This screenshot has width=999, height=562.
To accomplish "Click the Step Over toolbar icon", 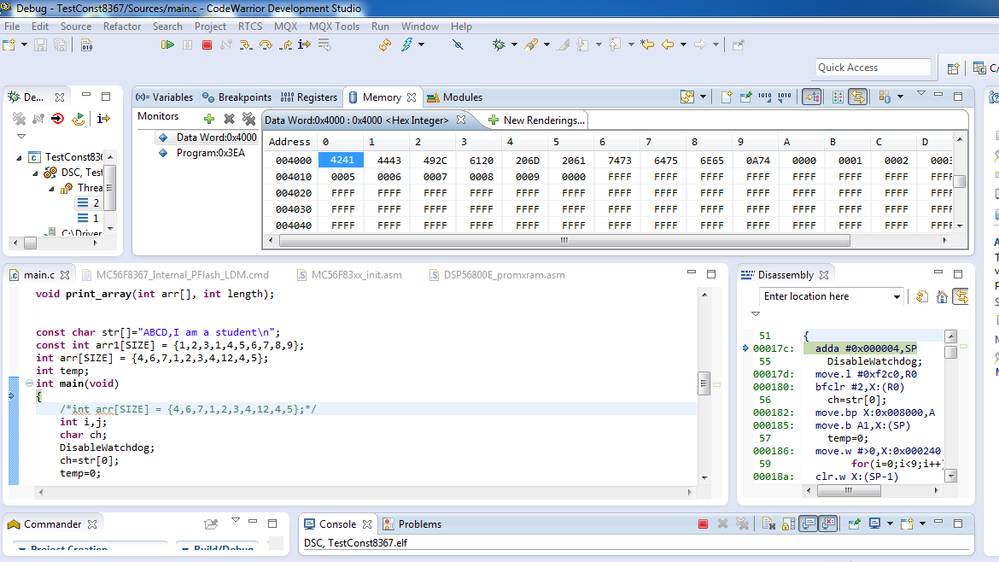I will pyautogui.click(x=265, y=45).
